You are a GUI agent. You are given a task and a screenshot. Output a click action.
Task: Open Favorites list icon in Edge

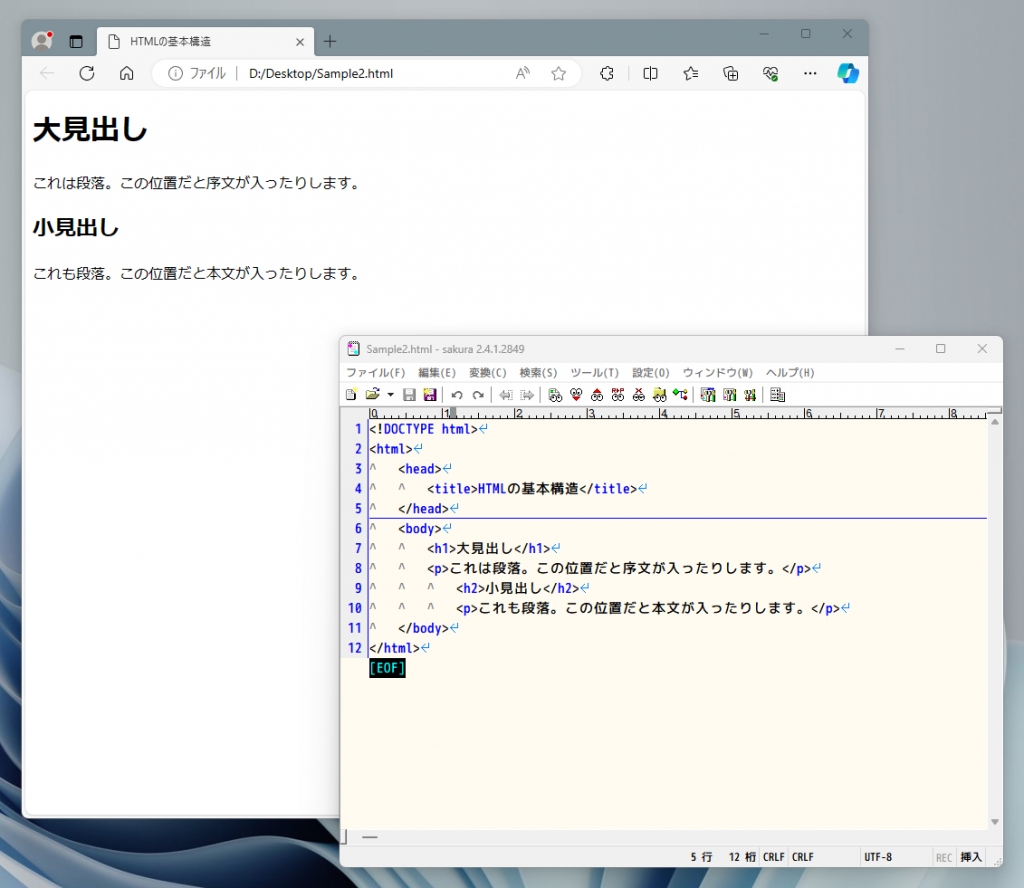tap(691, 73)
